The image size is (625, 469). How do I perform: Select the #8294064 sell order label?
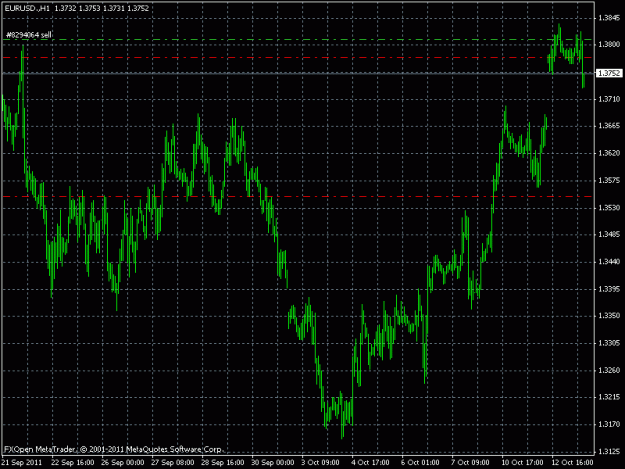[29, 35]
